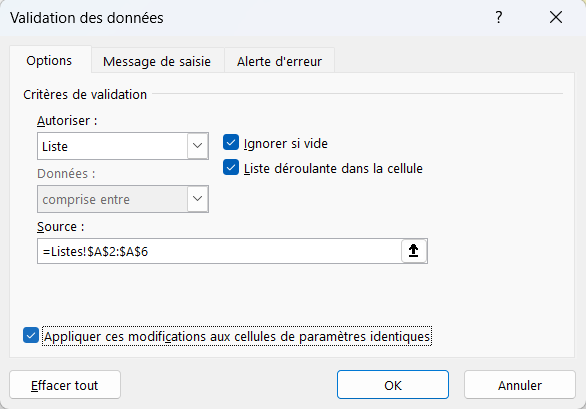Screen dimensions: 586x409
Task: Click the range selector arrow in Source field
Action: pos(414,251)
